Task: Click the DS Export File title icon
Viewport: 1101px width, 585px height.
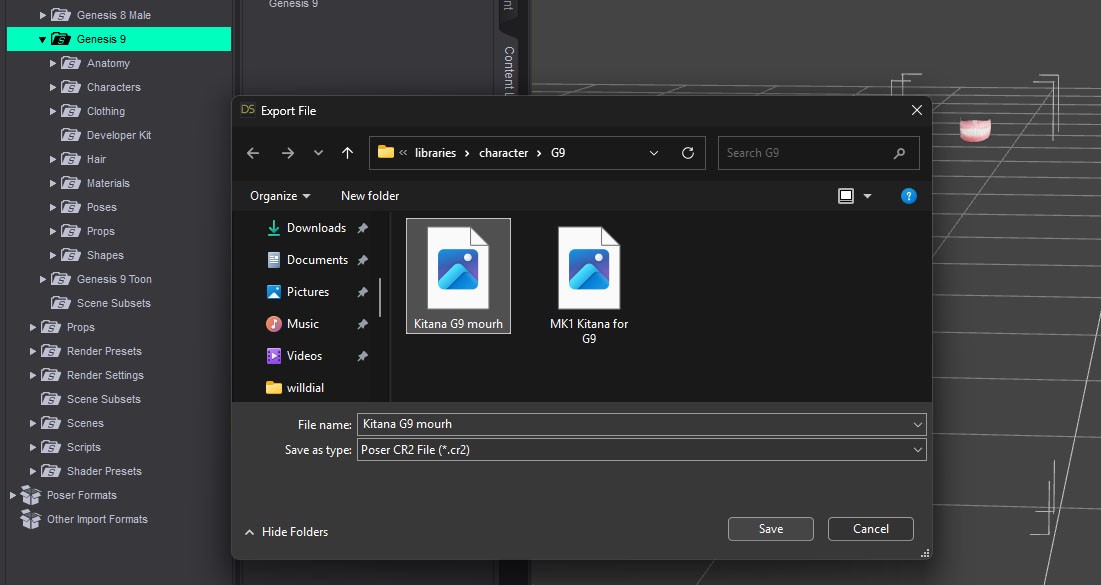Action: (x=248, y=110)
